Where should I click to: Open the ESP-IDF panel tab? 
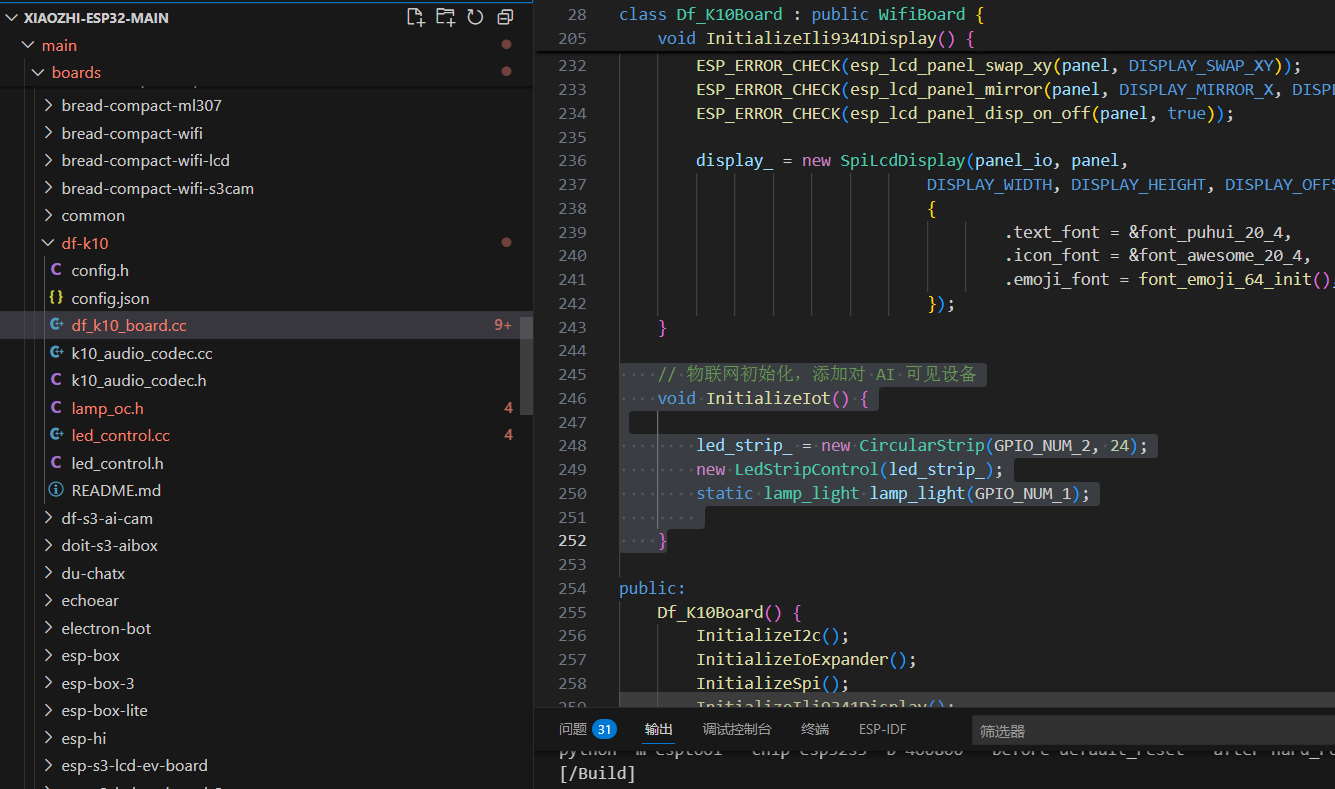click(883, 729)
